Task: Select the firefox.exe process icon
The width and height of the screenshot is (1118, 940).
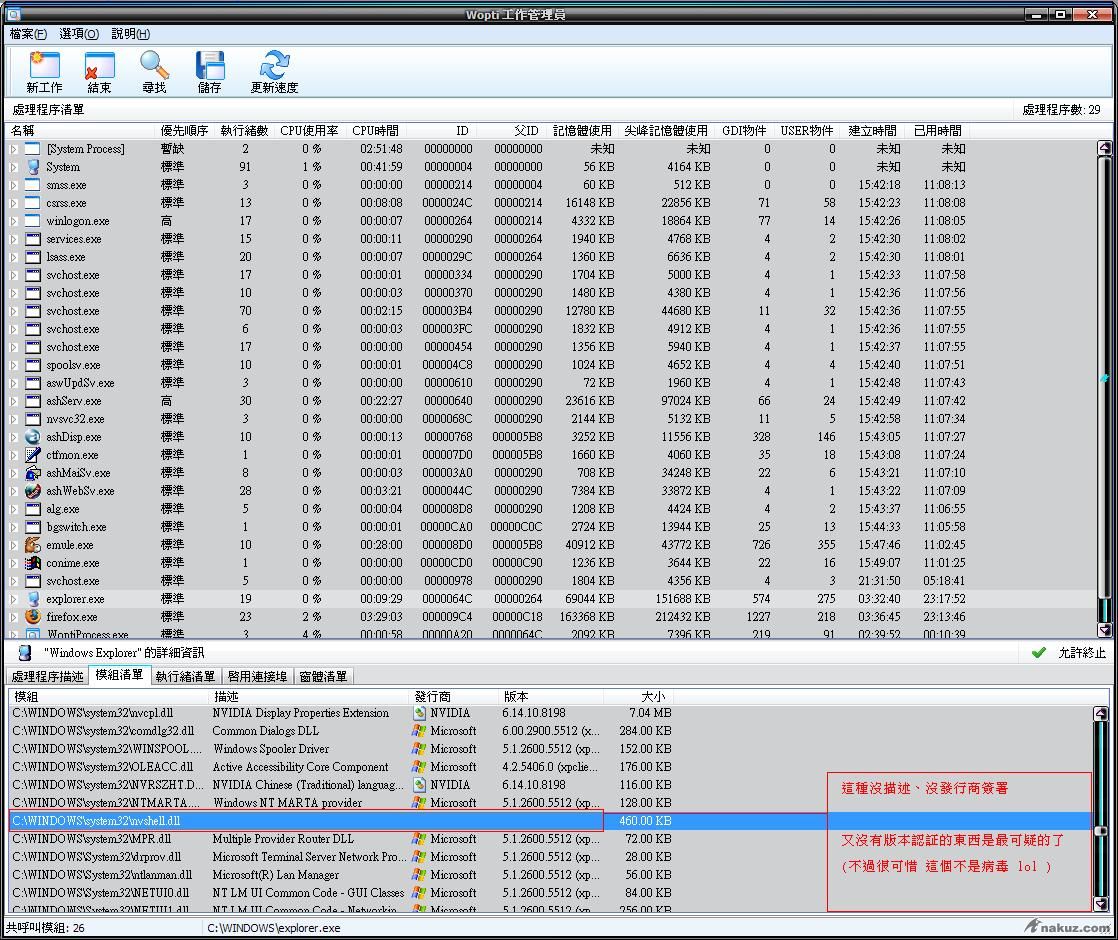Action: tap(33, 617)
